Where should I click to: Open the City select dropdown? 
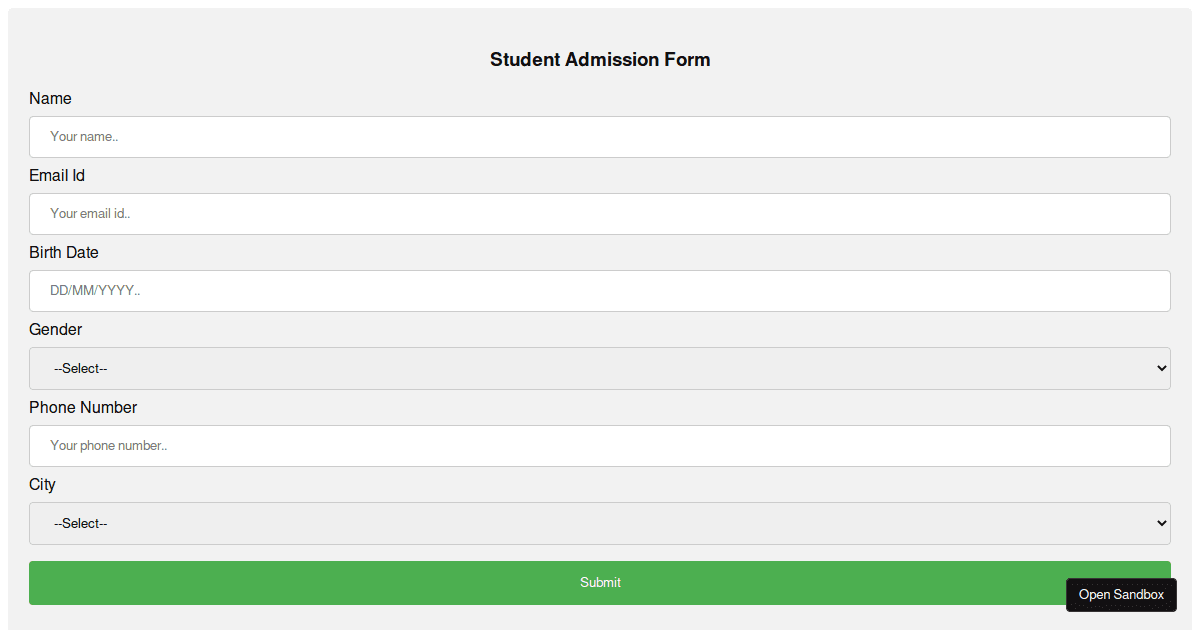(600, 524)
